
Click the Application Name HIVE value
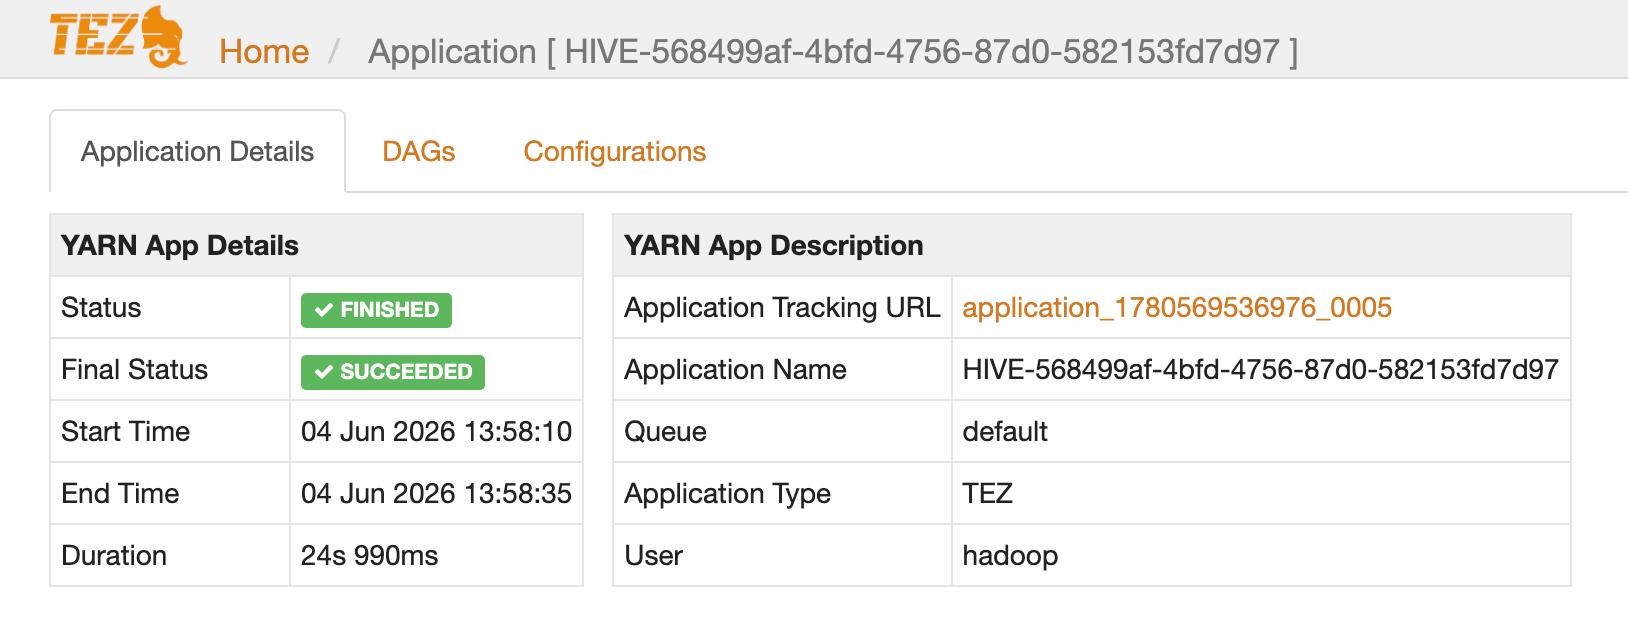click(x=1260, y=370)
